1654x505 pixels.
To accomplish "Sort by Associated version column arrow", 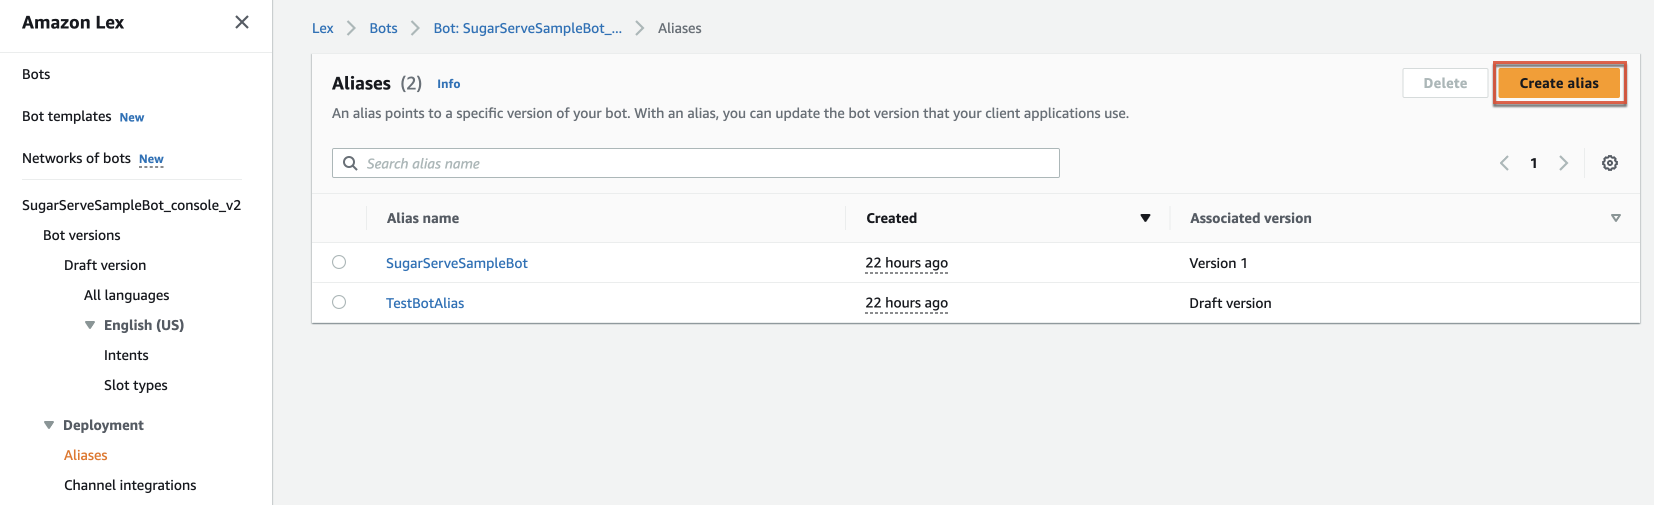I will point(1615,218).
